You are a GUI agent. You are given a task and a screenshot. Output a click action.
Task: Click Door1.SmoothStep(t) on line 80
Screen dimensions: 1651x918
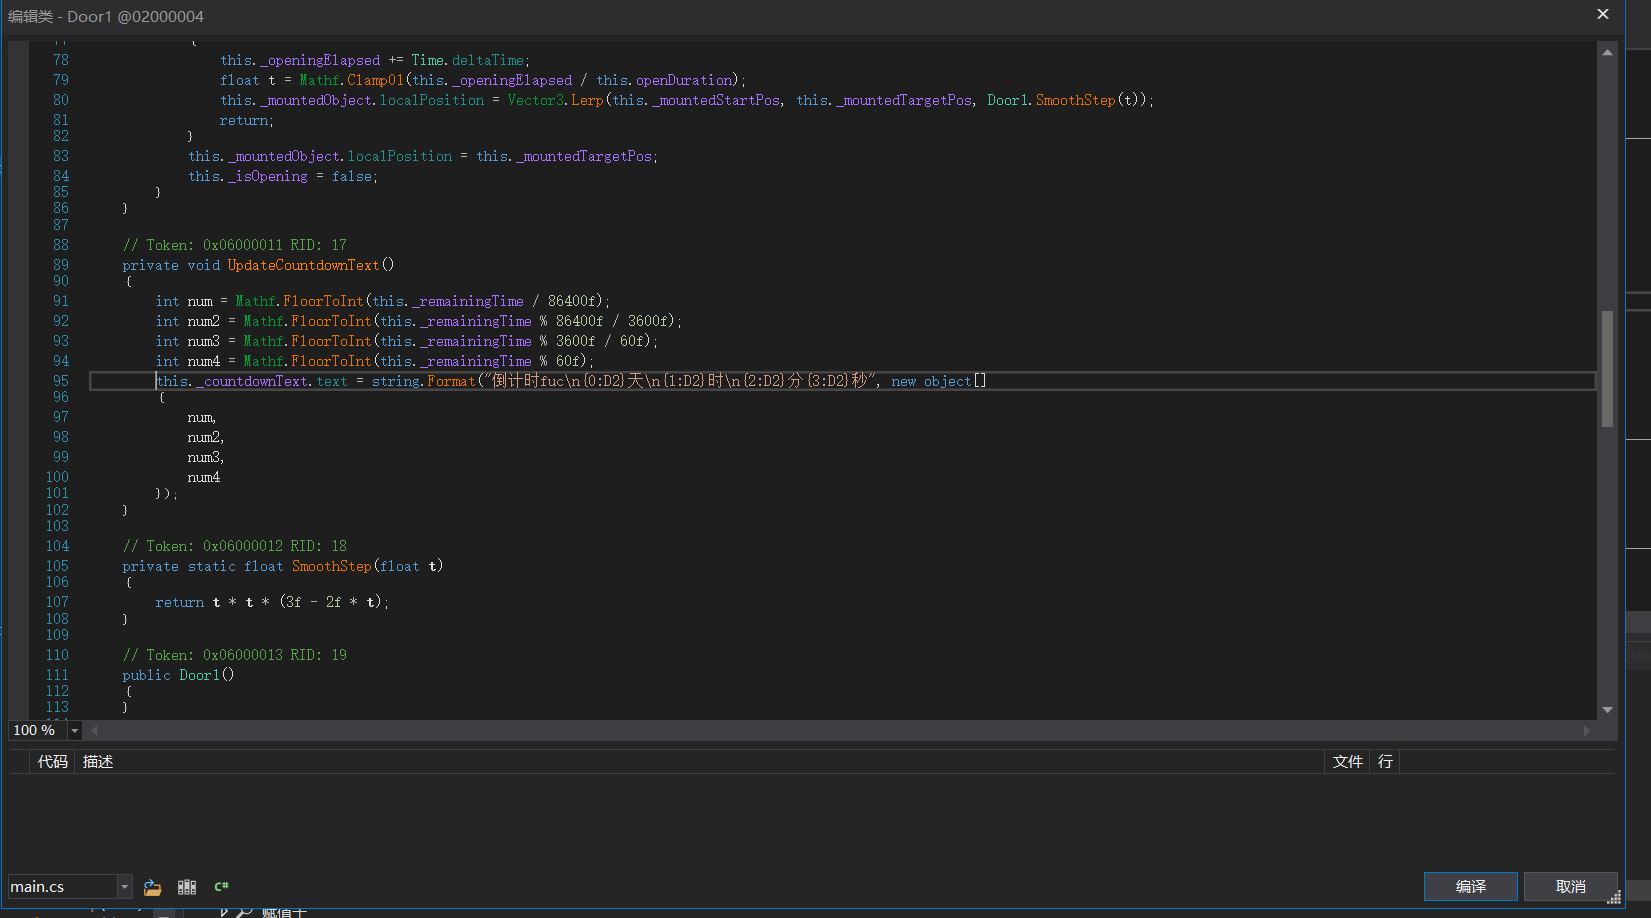[x=1065, y=100]
